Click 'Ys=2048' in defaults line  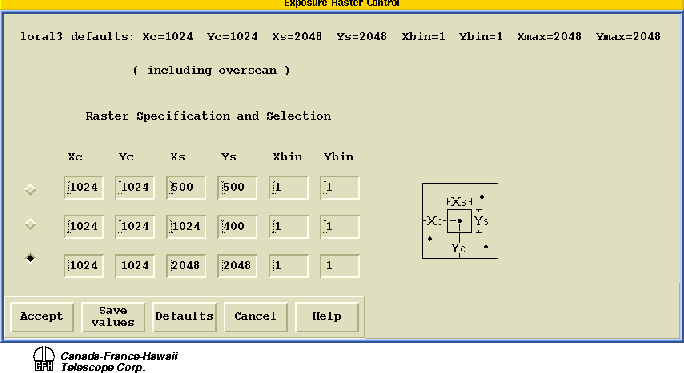[x=362, y=36]
